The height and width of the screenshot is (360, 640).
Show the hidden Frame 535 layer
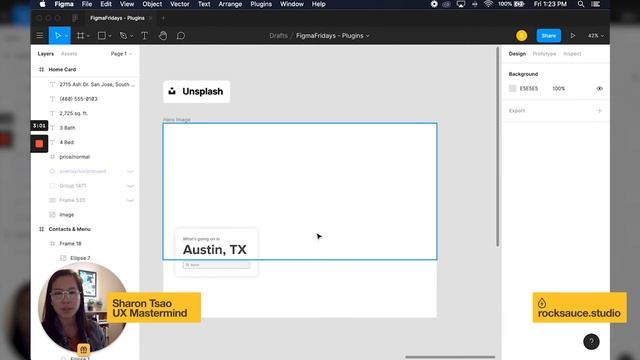130,200
